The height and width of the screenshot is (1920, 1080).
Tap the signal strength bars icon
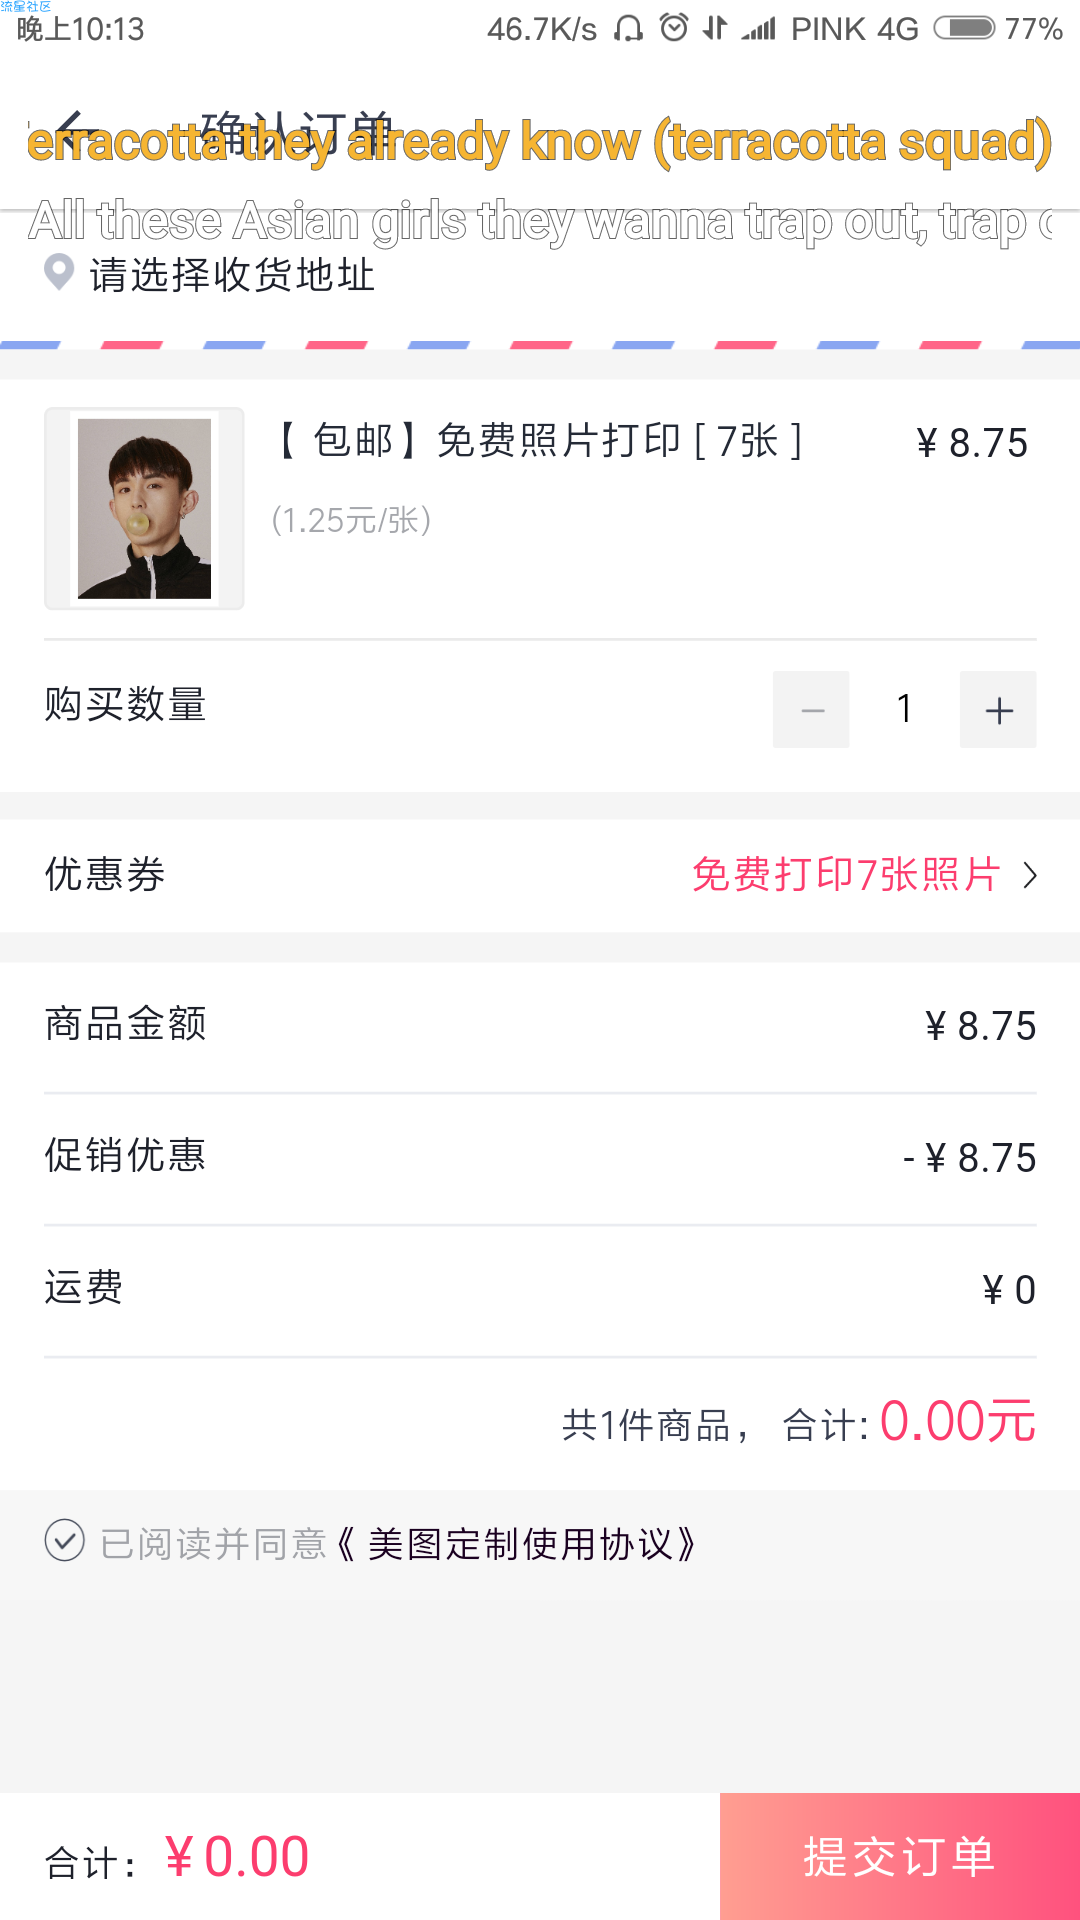click(x=759, y=29)
